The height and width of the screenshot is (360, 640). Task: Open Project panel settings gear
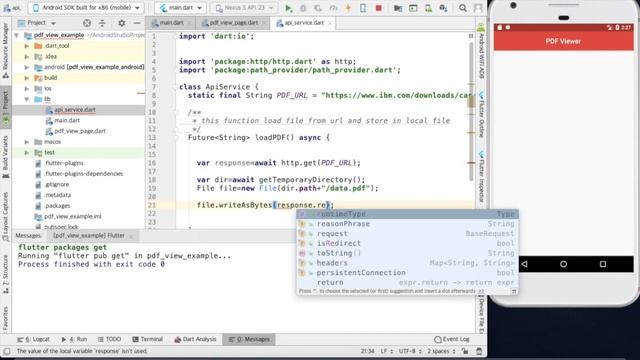pyautogui.click(x=122, y=23)
